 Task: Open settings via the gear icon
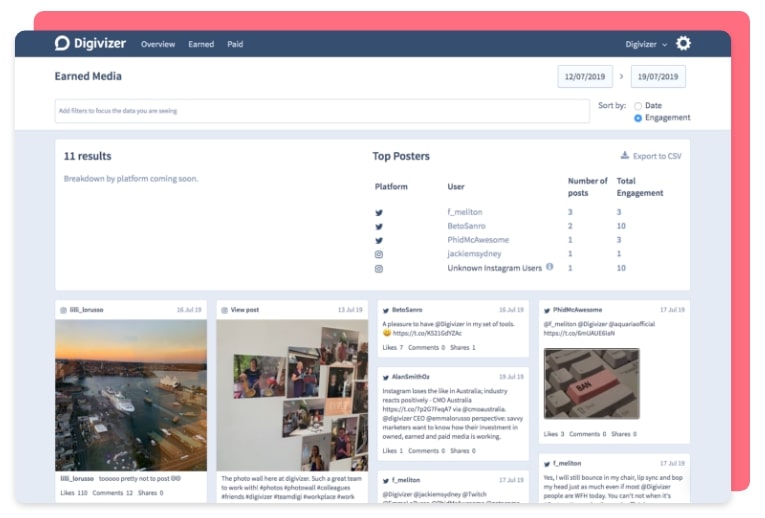pos(683,43)
